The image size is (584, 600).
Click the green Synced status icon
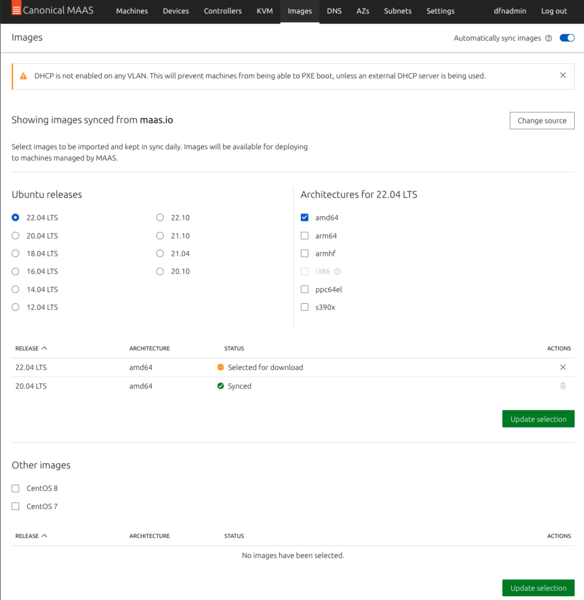pyautogui.click(x=220, y=386)
